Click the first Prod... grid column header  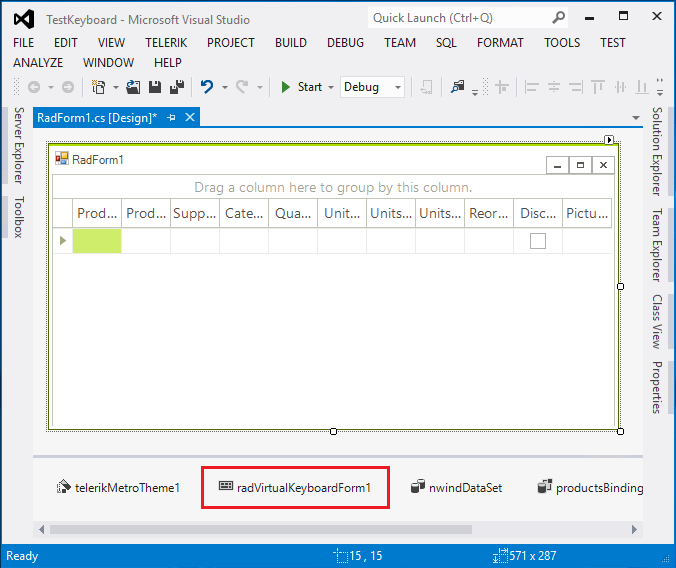[x=97, y=213]
